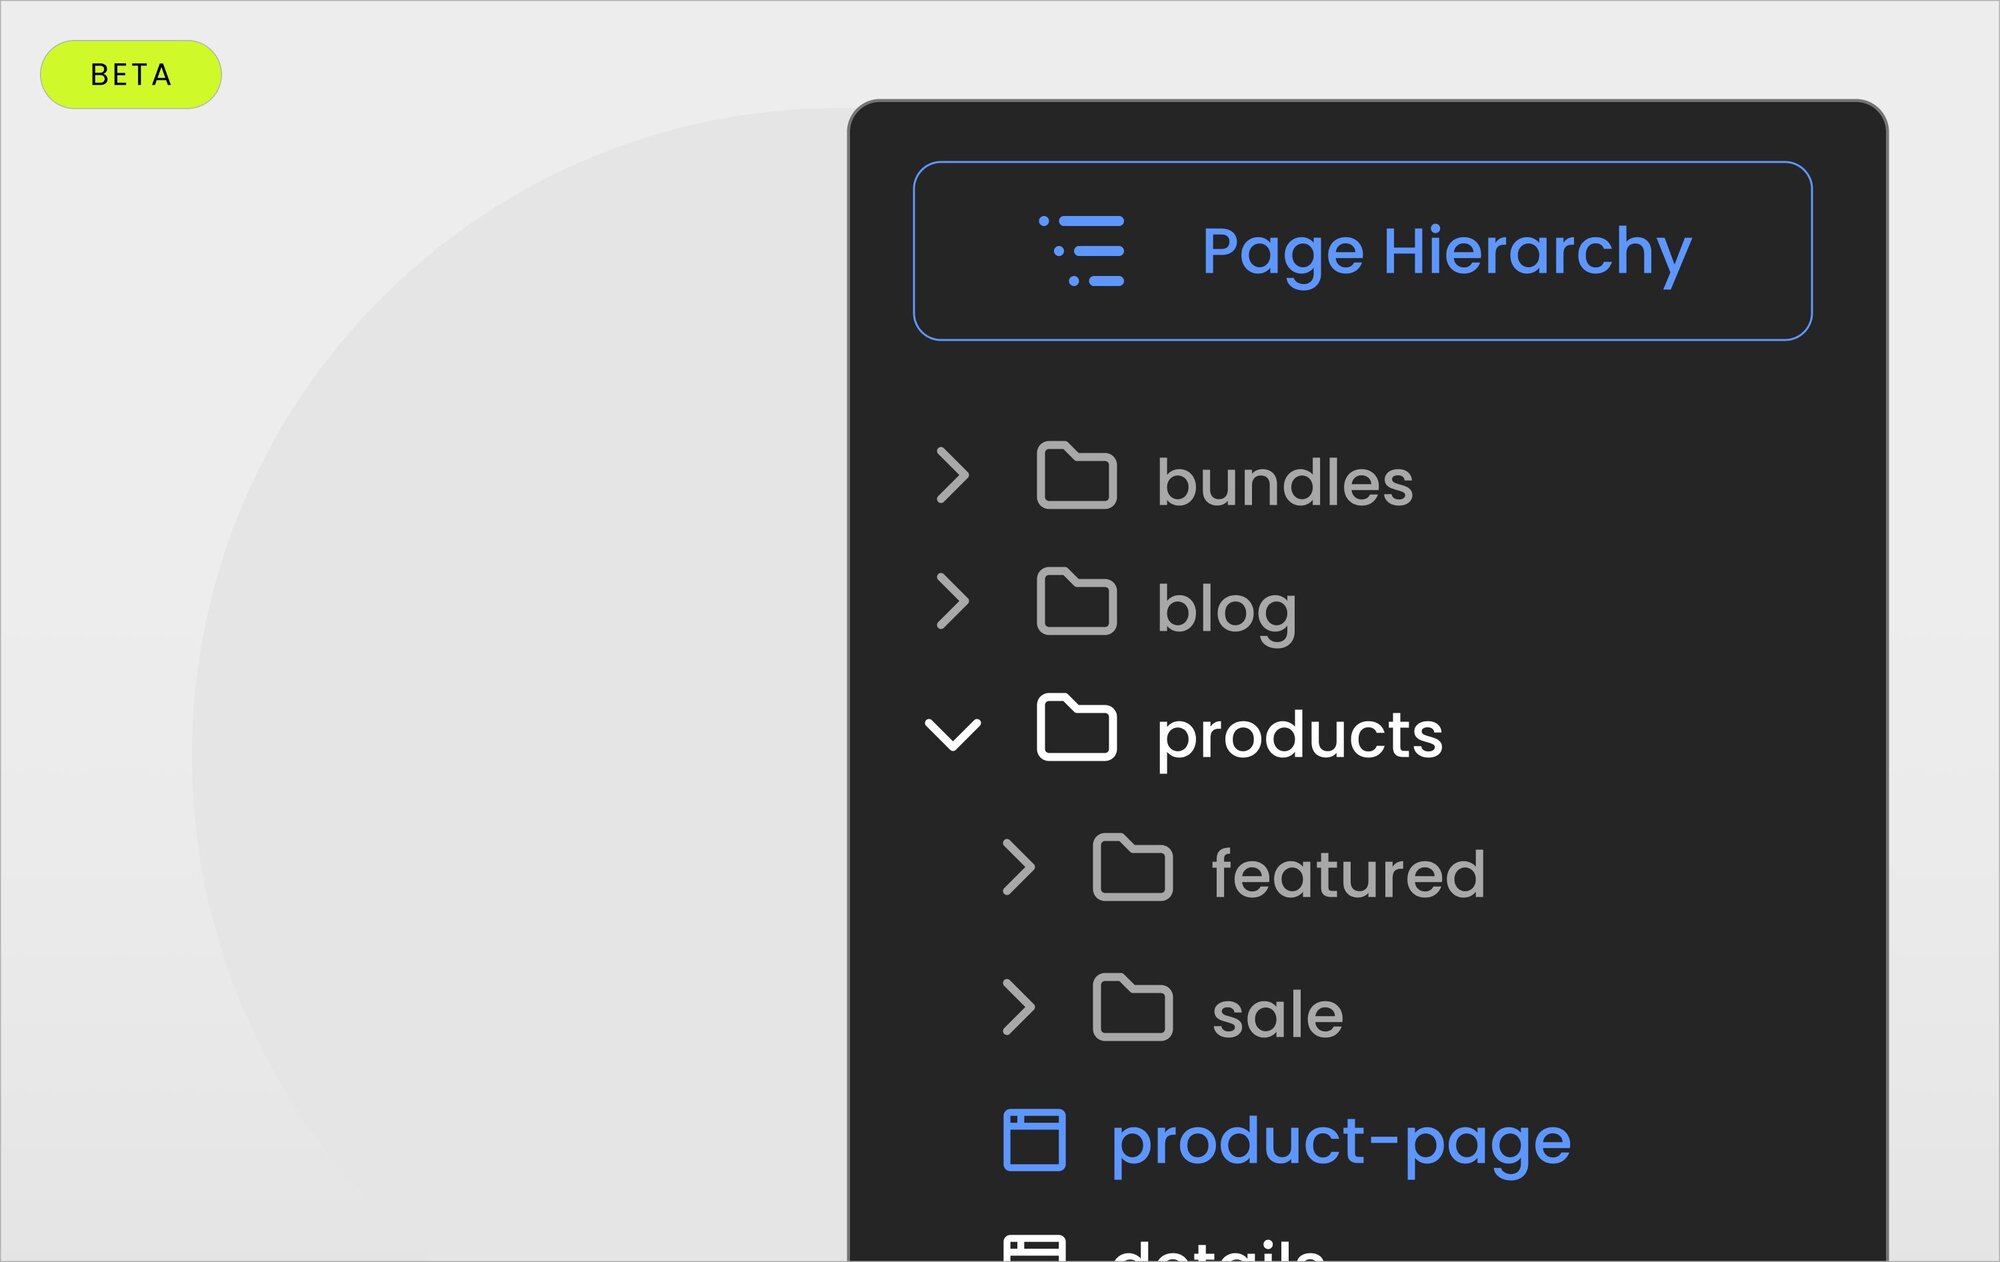Click the sale folder icon

pyautogui.click(x=1132, y=1007)
